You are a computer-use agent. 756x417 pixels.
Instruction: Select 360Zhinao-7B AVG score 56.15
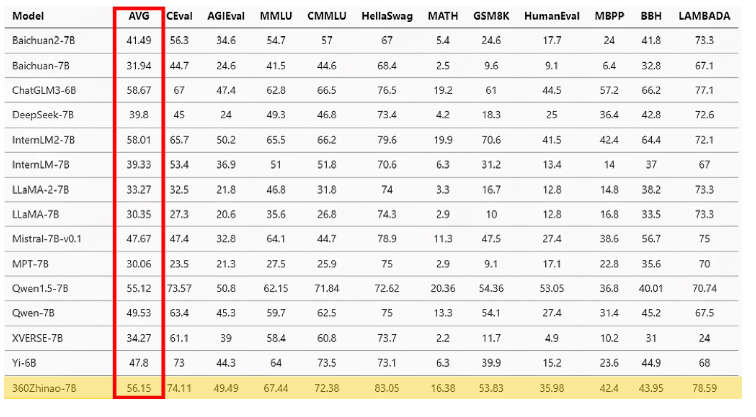[x=139, y=388]
